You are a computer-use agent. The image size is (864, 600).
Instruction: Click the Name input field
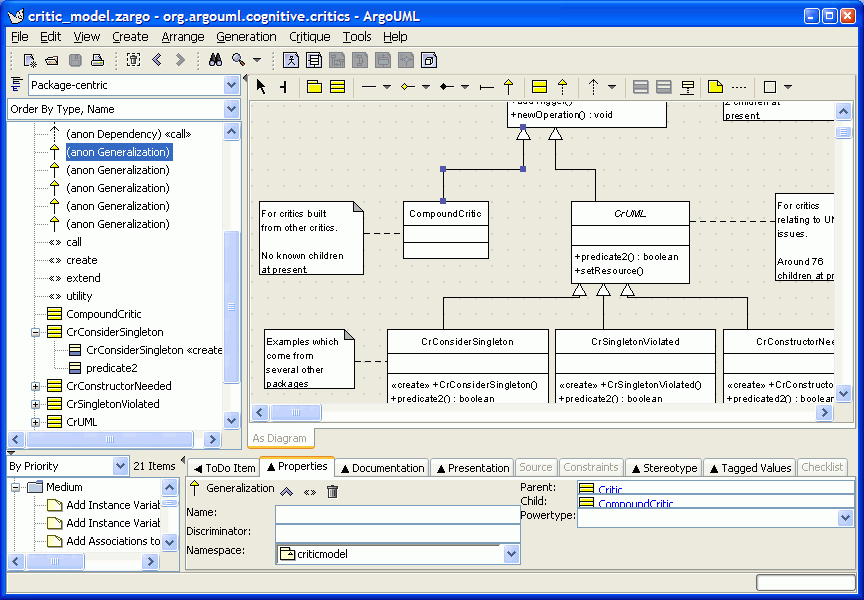point(397,513)
